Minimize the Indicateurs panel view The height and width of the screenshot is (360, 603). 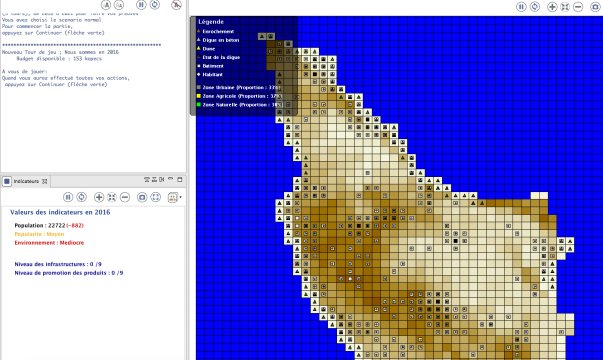pyautogui.click(x=170, y=180)
